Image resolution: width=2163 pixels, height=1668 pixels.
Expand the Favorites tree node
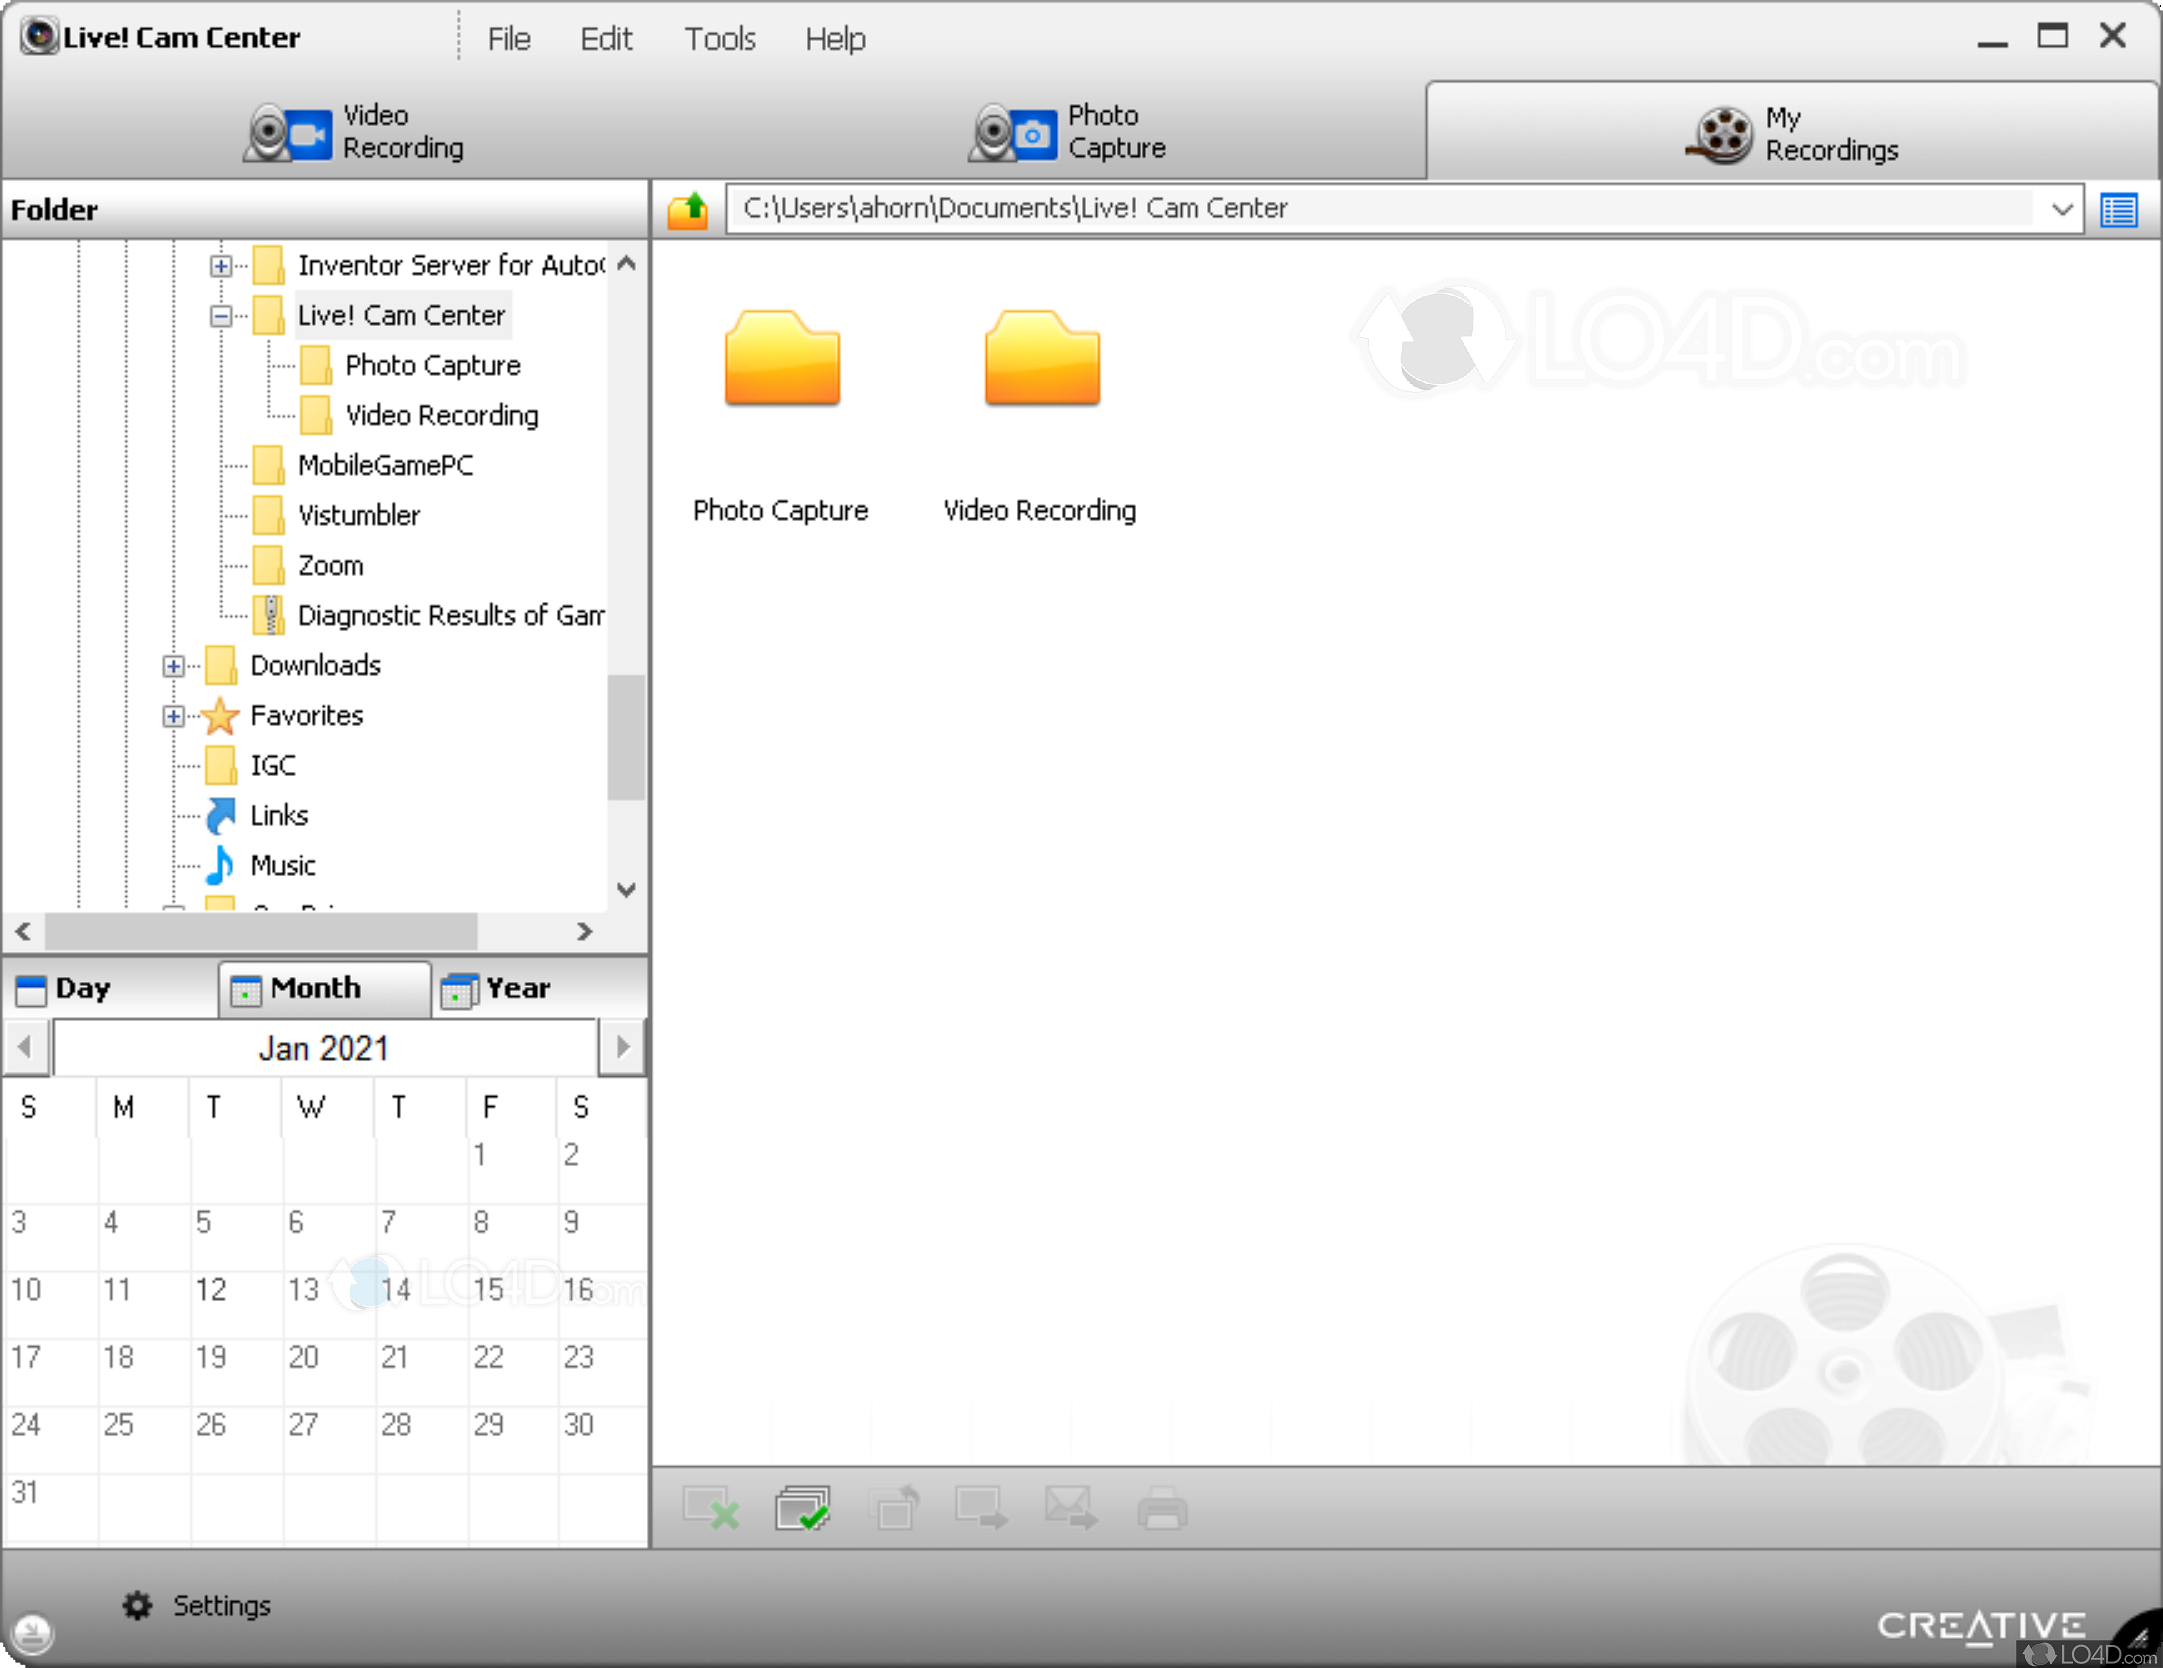tap(173, 716)
